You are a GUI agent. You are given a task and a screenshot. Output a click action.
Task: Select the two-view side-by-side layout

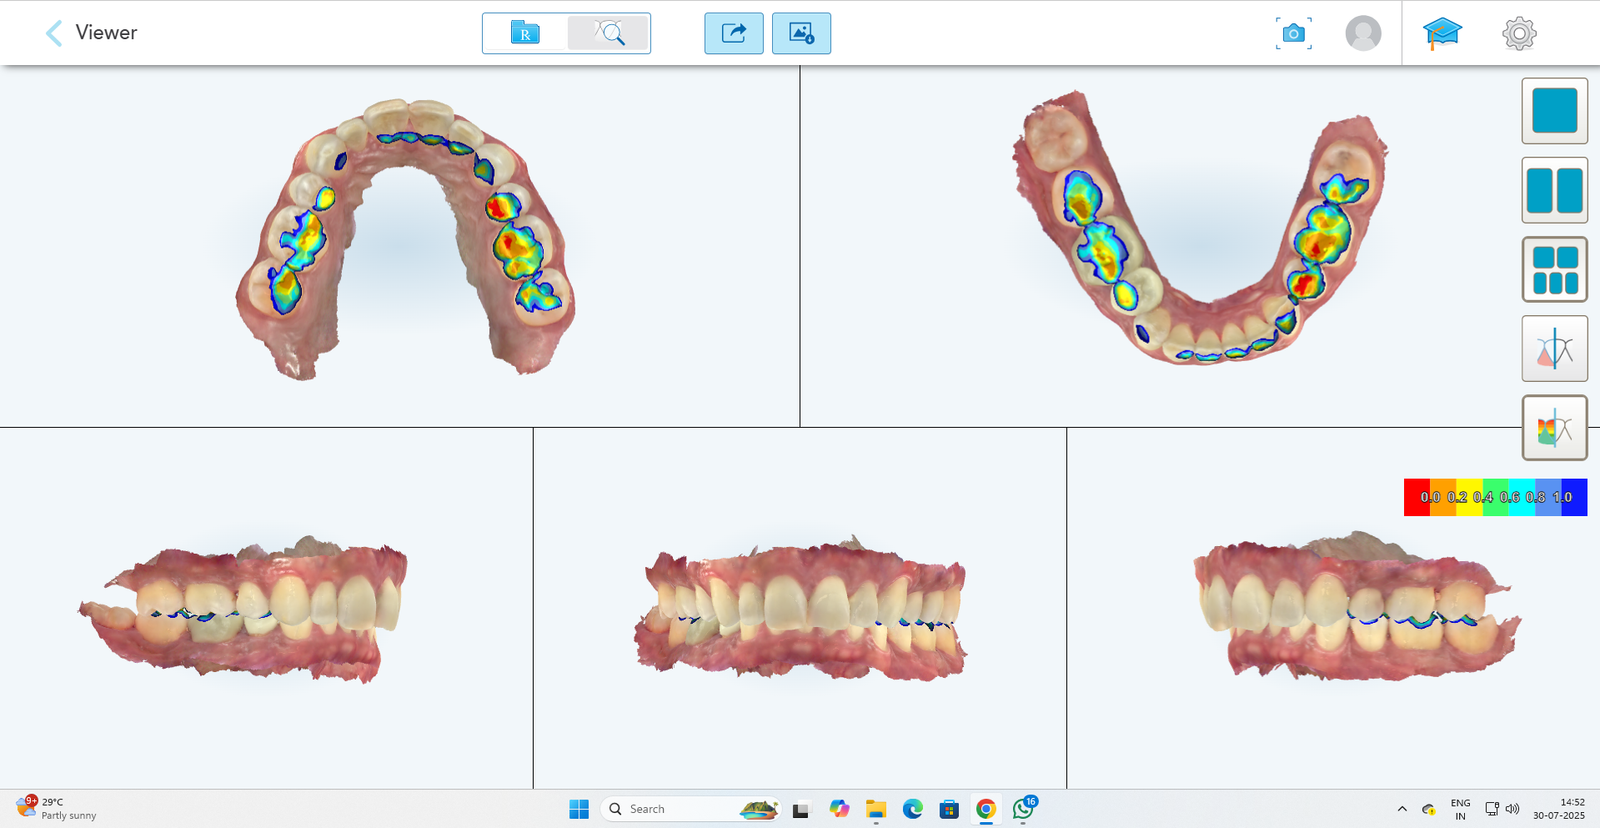coord(1554,190)
